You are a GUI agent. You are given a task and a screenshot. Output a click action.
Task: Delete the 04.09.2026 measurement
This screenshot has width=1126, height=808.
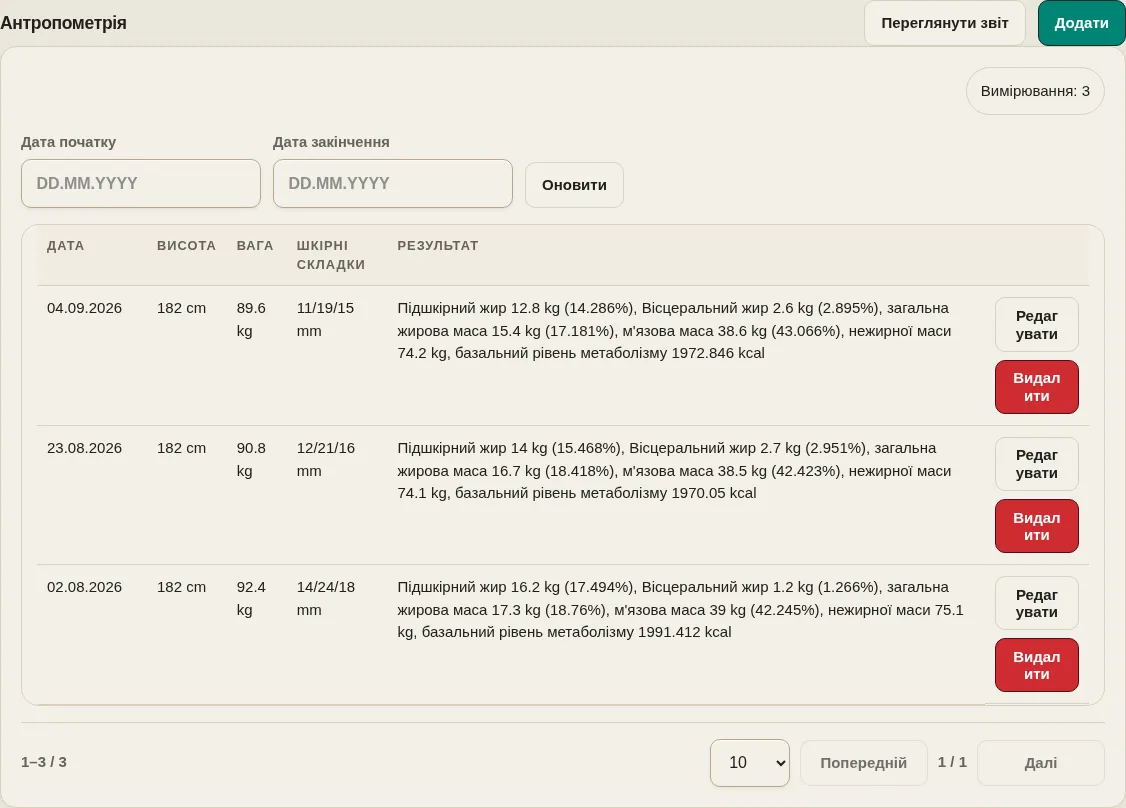pyautogui.click(x=1036, y=387)
